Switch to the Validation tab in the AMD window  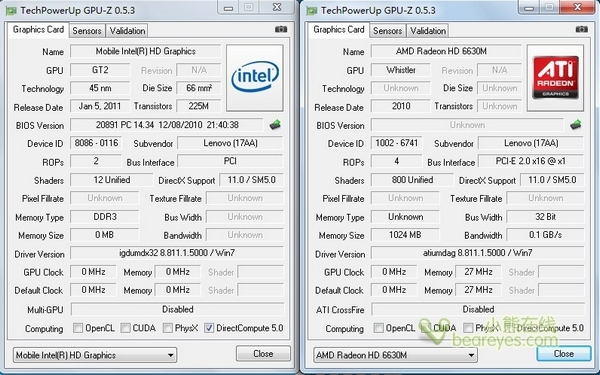428,31
